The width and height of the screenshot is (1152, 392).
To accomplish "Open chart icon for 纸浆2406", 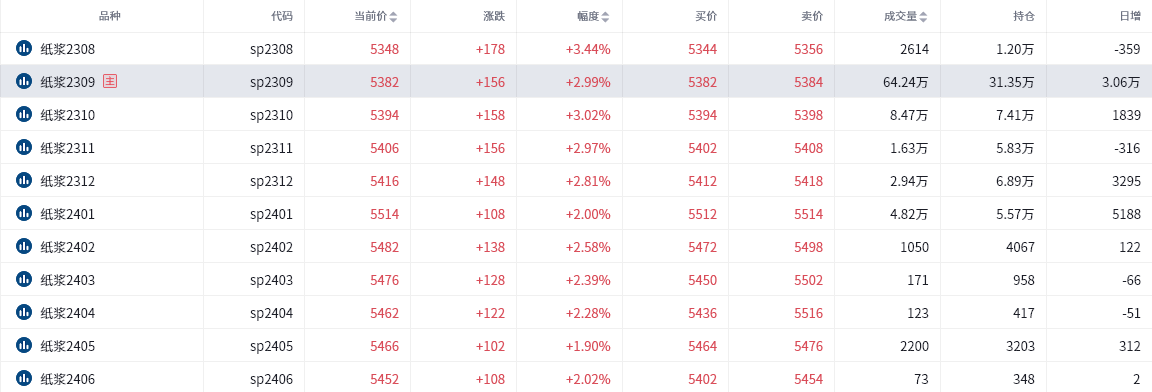I will 24,379.
